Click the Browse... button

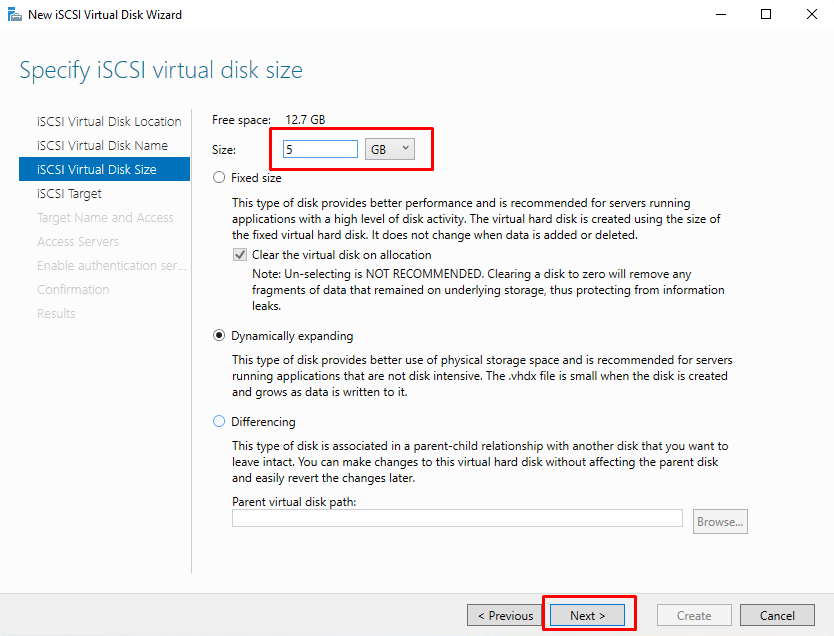point(720,522)
